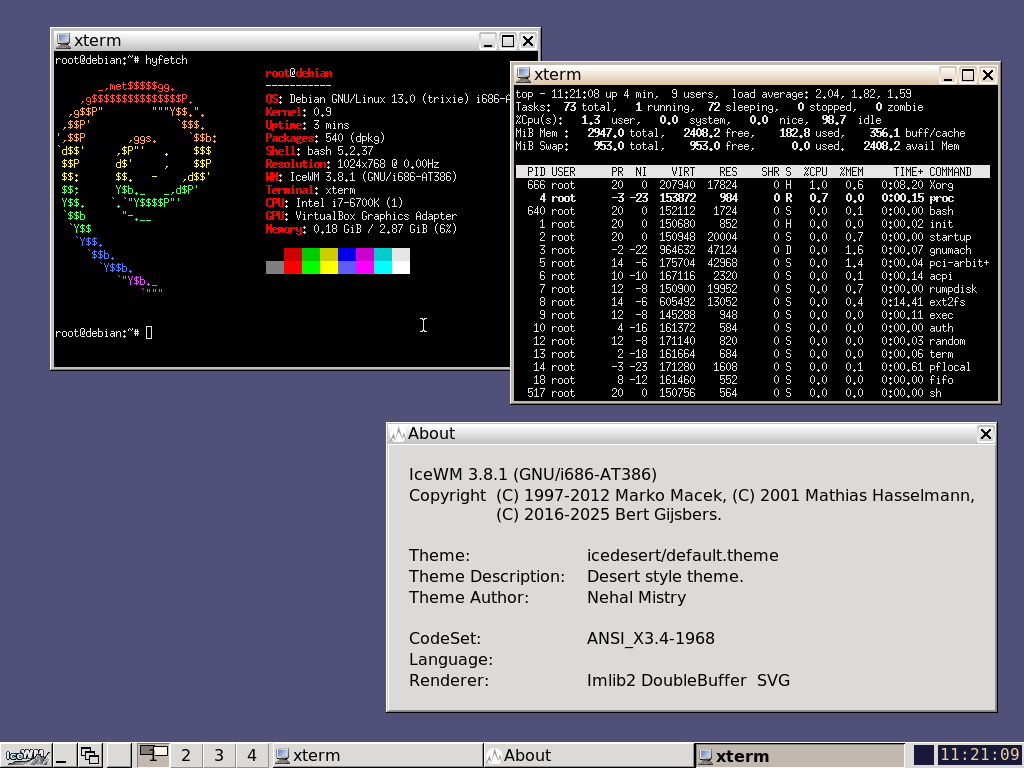This screenshot has width=1024, height=768.
Task: Click the Xorg process row in top
Action: pos(752,185)
